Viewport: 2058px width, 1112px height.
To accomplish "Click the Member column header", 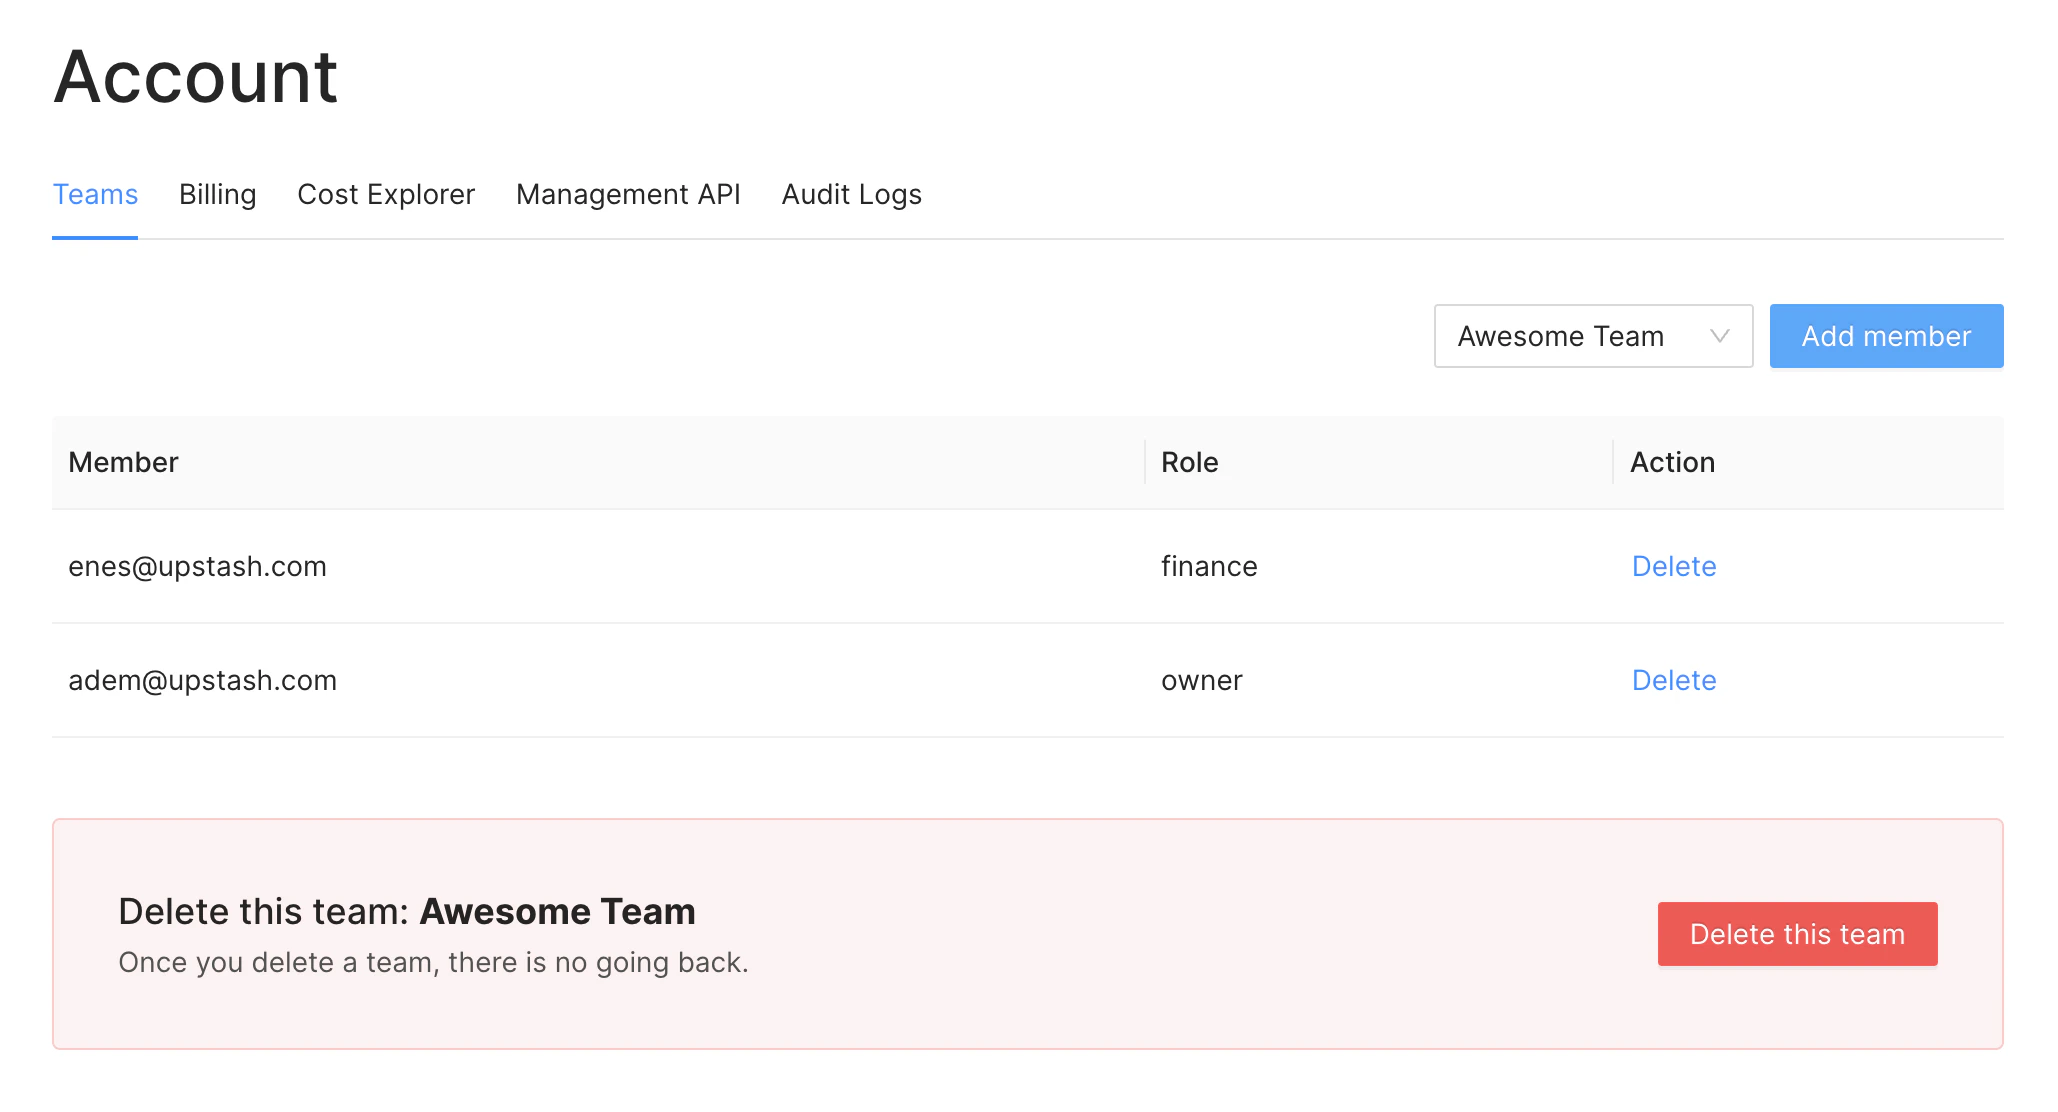I will 123,462.
